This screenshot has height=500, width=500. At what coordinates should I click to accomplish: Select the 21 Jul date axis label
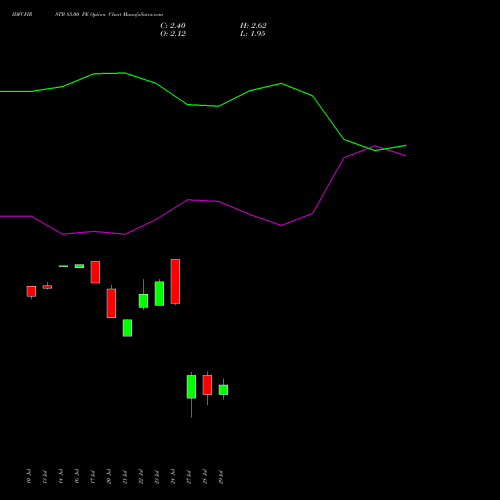tap(125, 476)
